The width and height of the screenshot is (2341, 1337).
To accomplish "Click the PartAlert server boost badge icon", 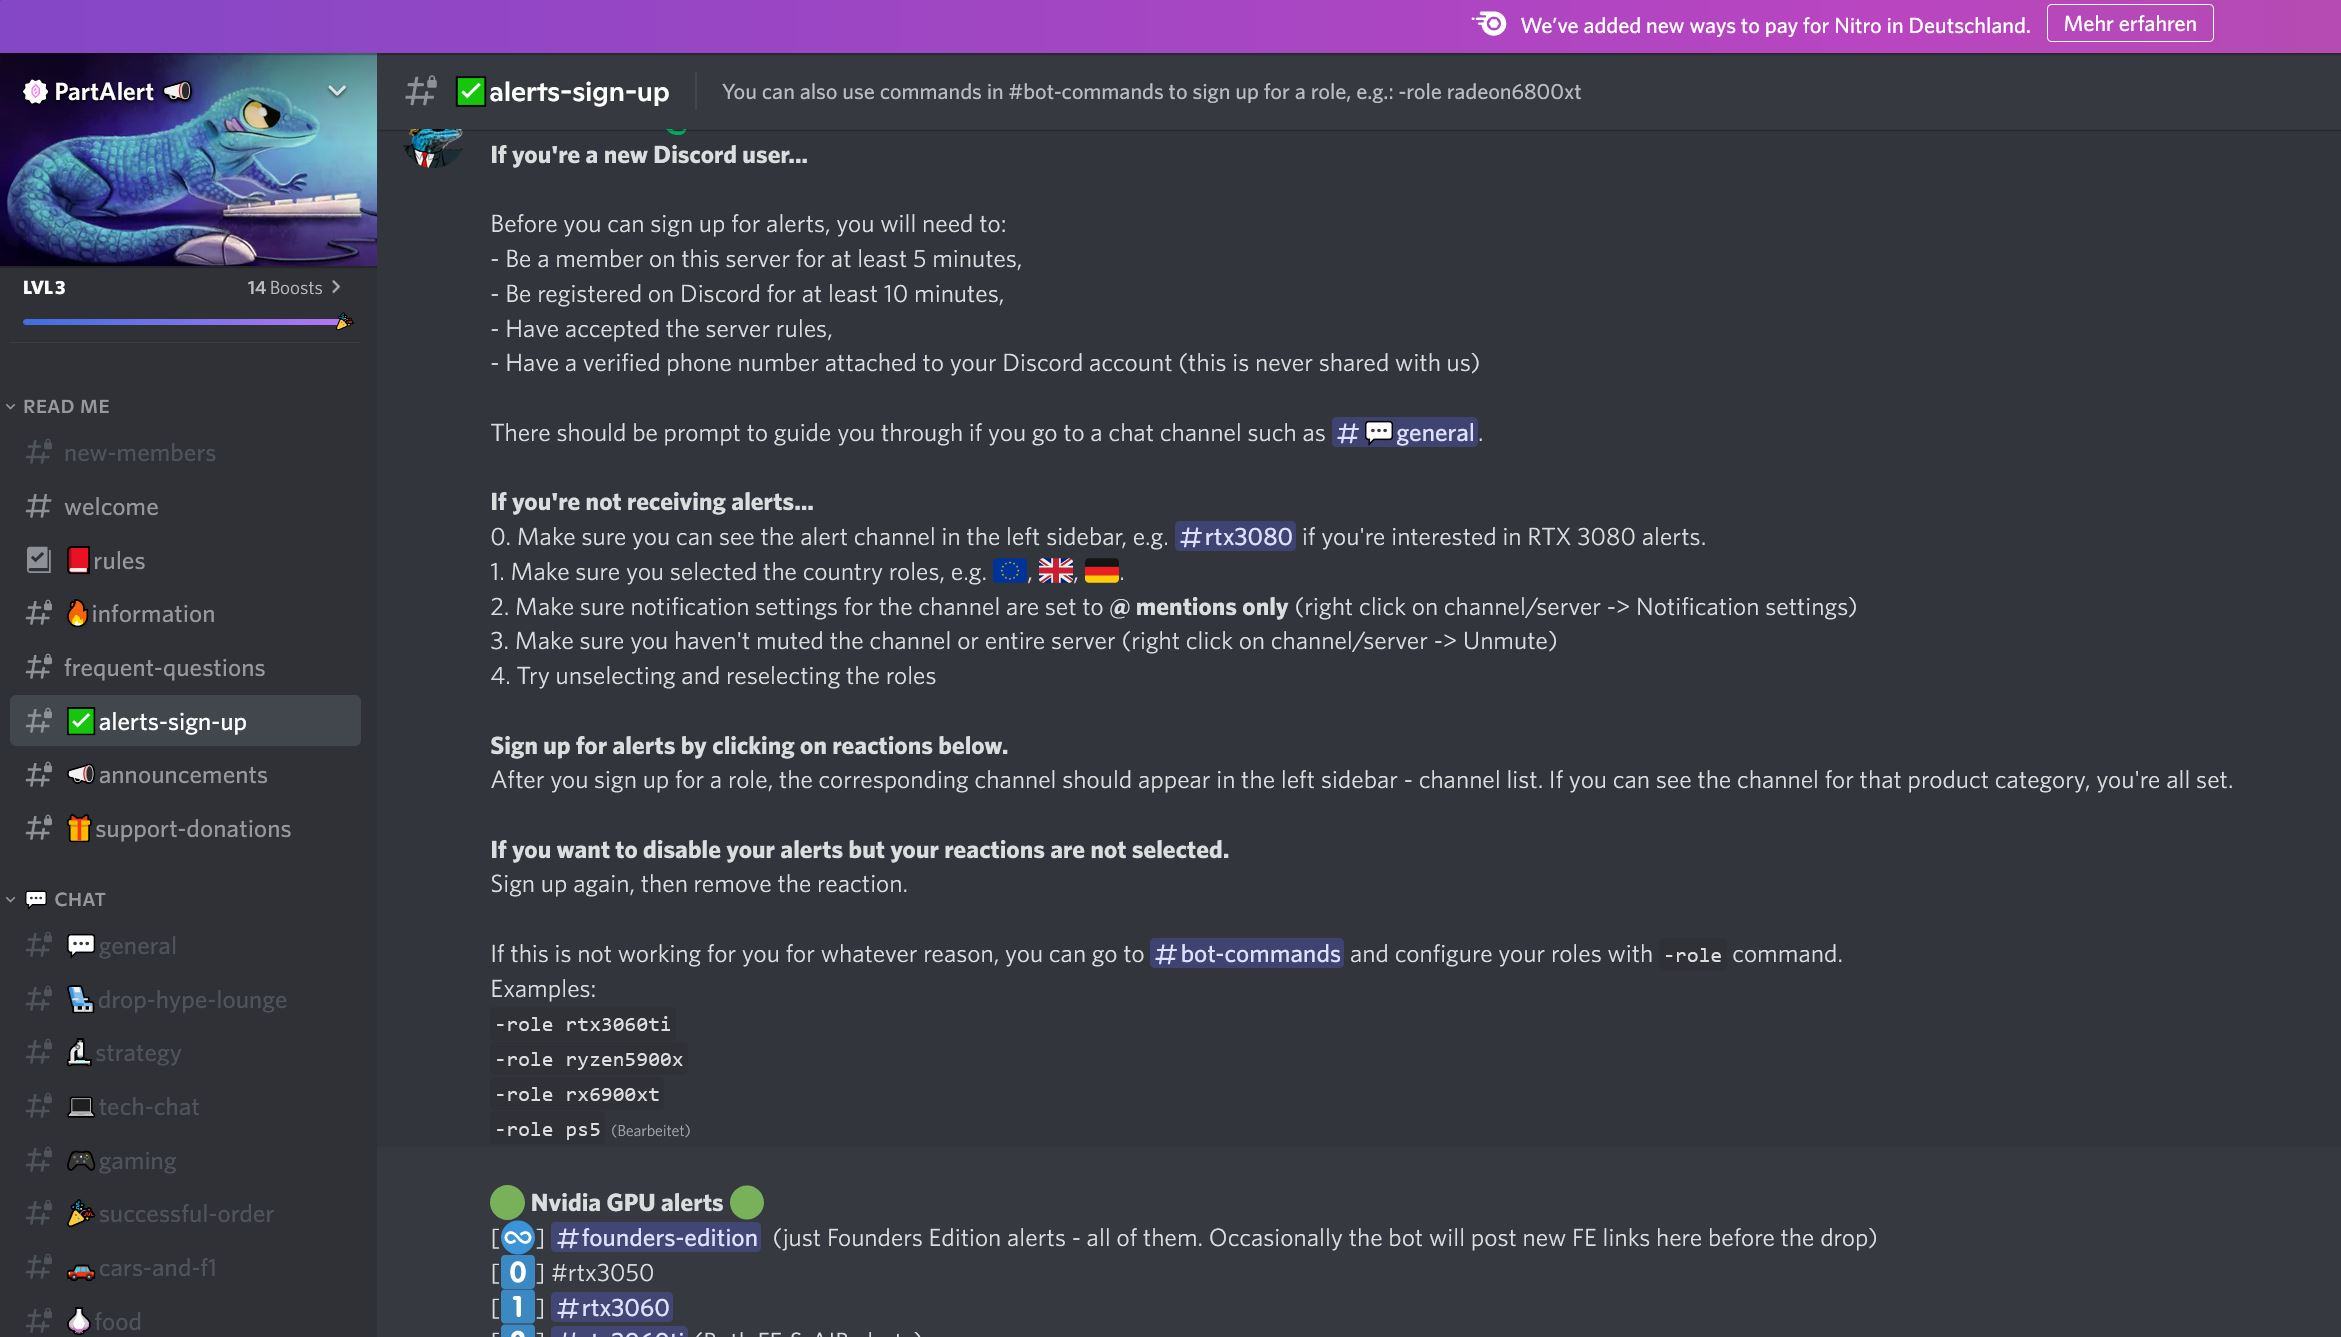I will tap(35, 92).
